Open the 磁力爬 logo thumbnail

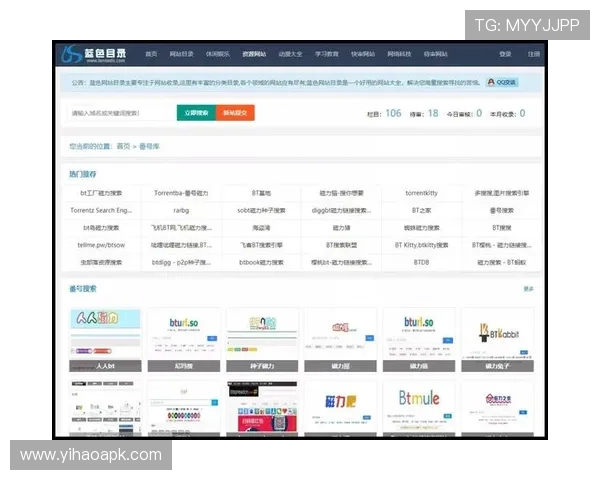341,408
